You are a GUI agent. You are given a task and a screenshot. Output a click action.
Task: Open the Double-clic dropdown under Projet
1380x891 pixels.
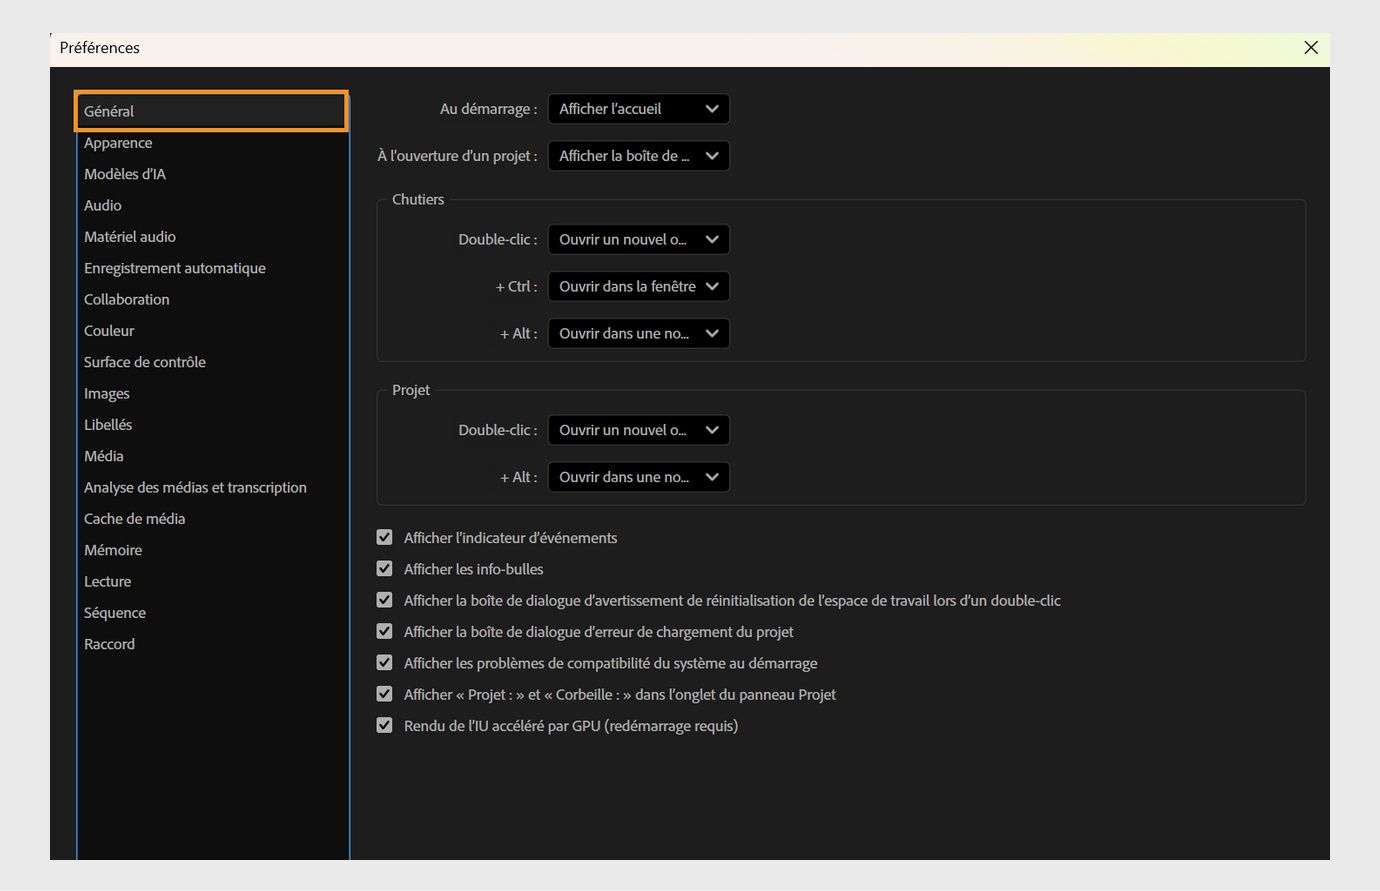638,430
